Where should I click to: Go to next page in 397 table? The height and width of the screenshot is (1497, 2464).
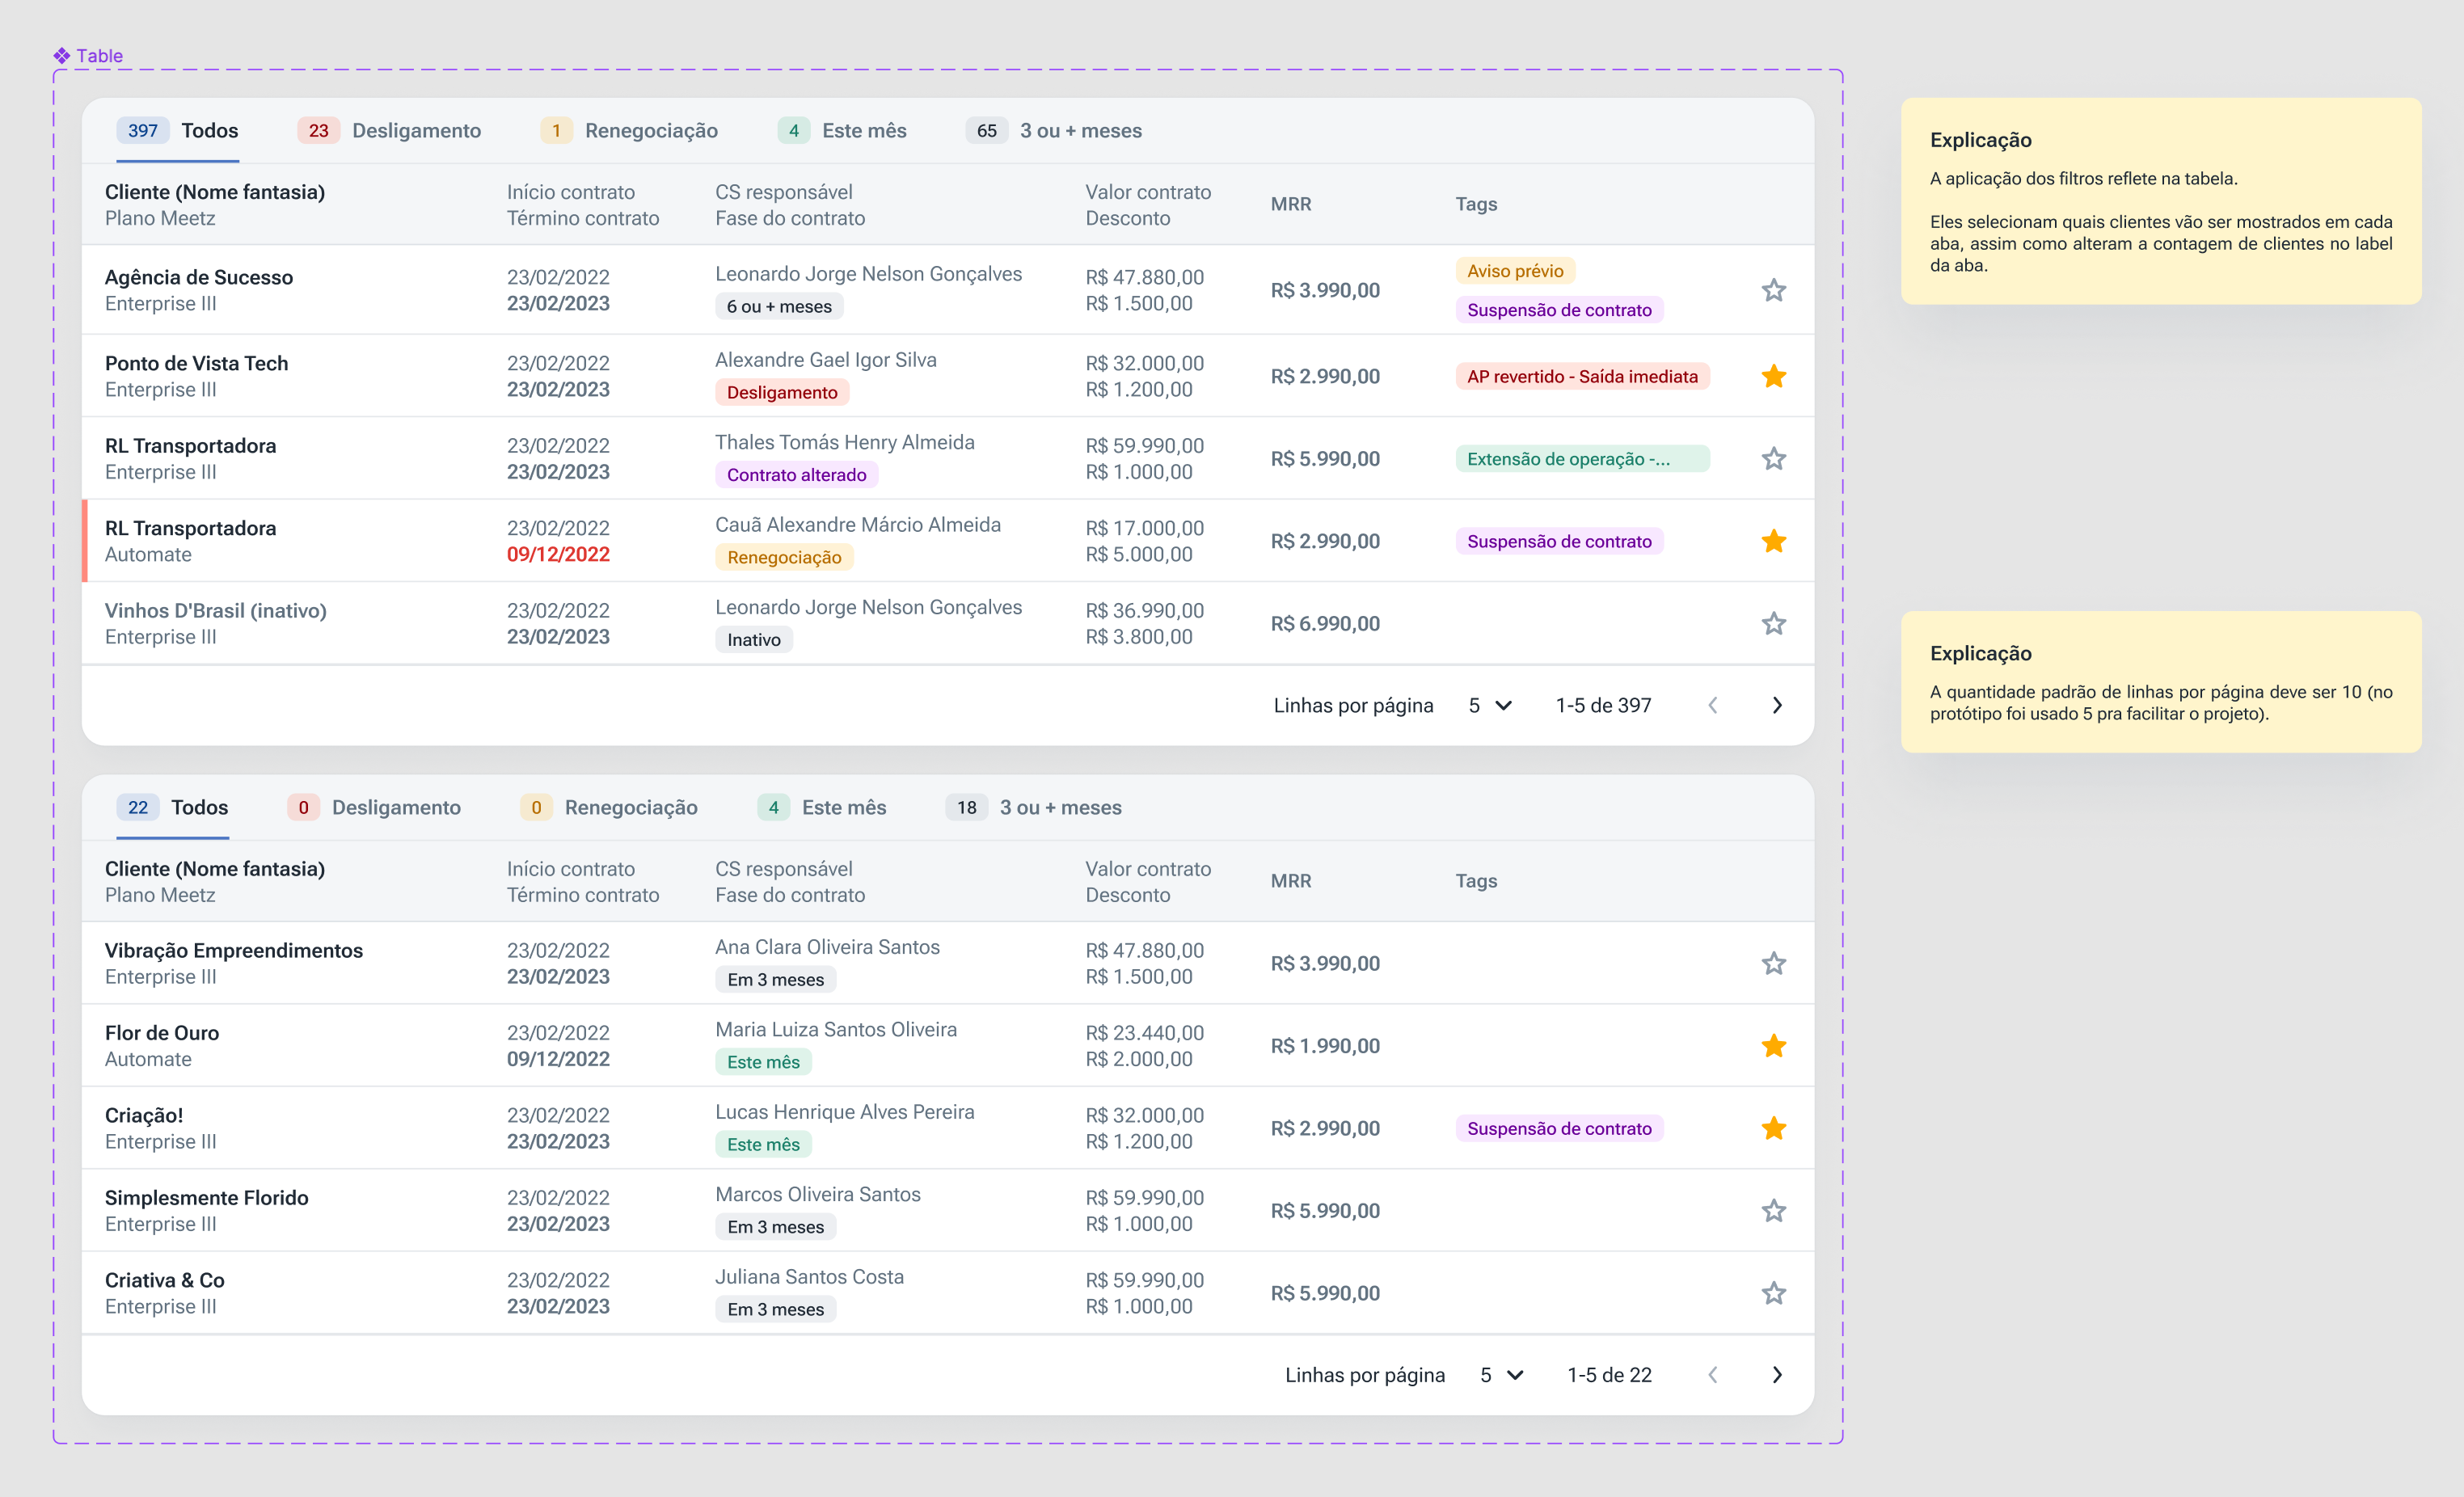[1776, 705]
